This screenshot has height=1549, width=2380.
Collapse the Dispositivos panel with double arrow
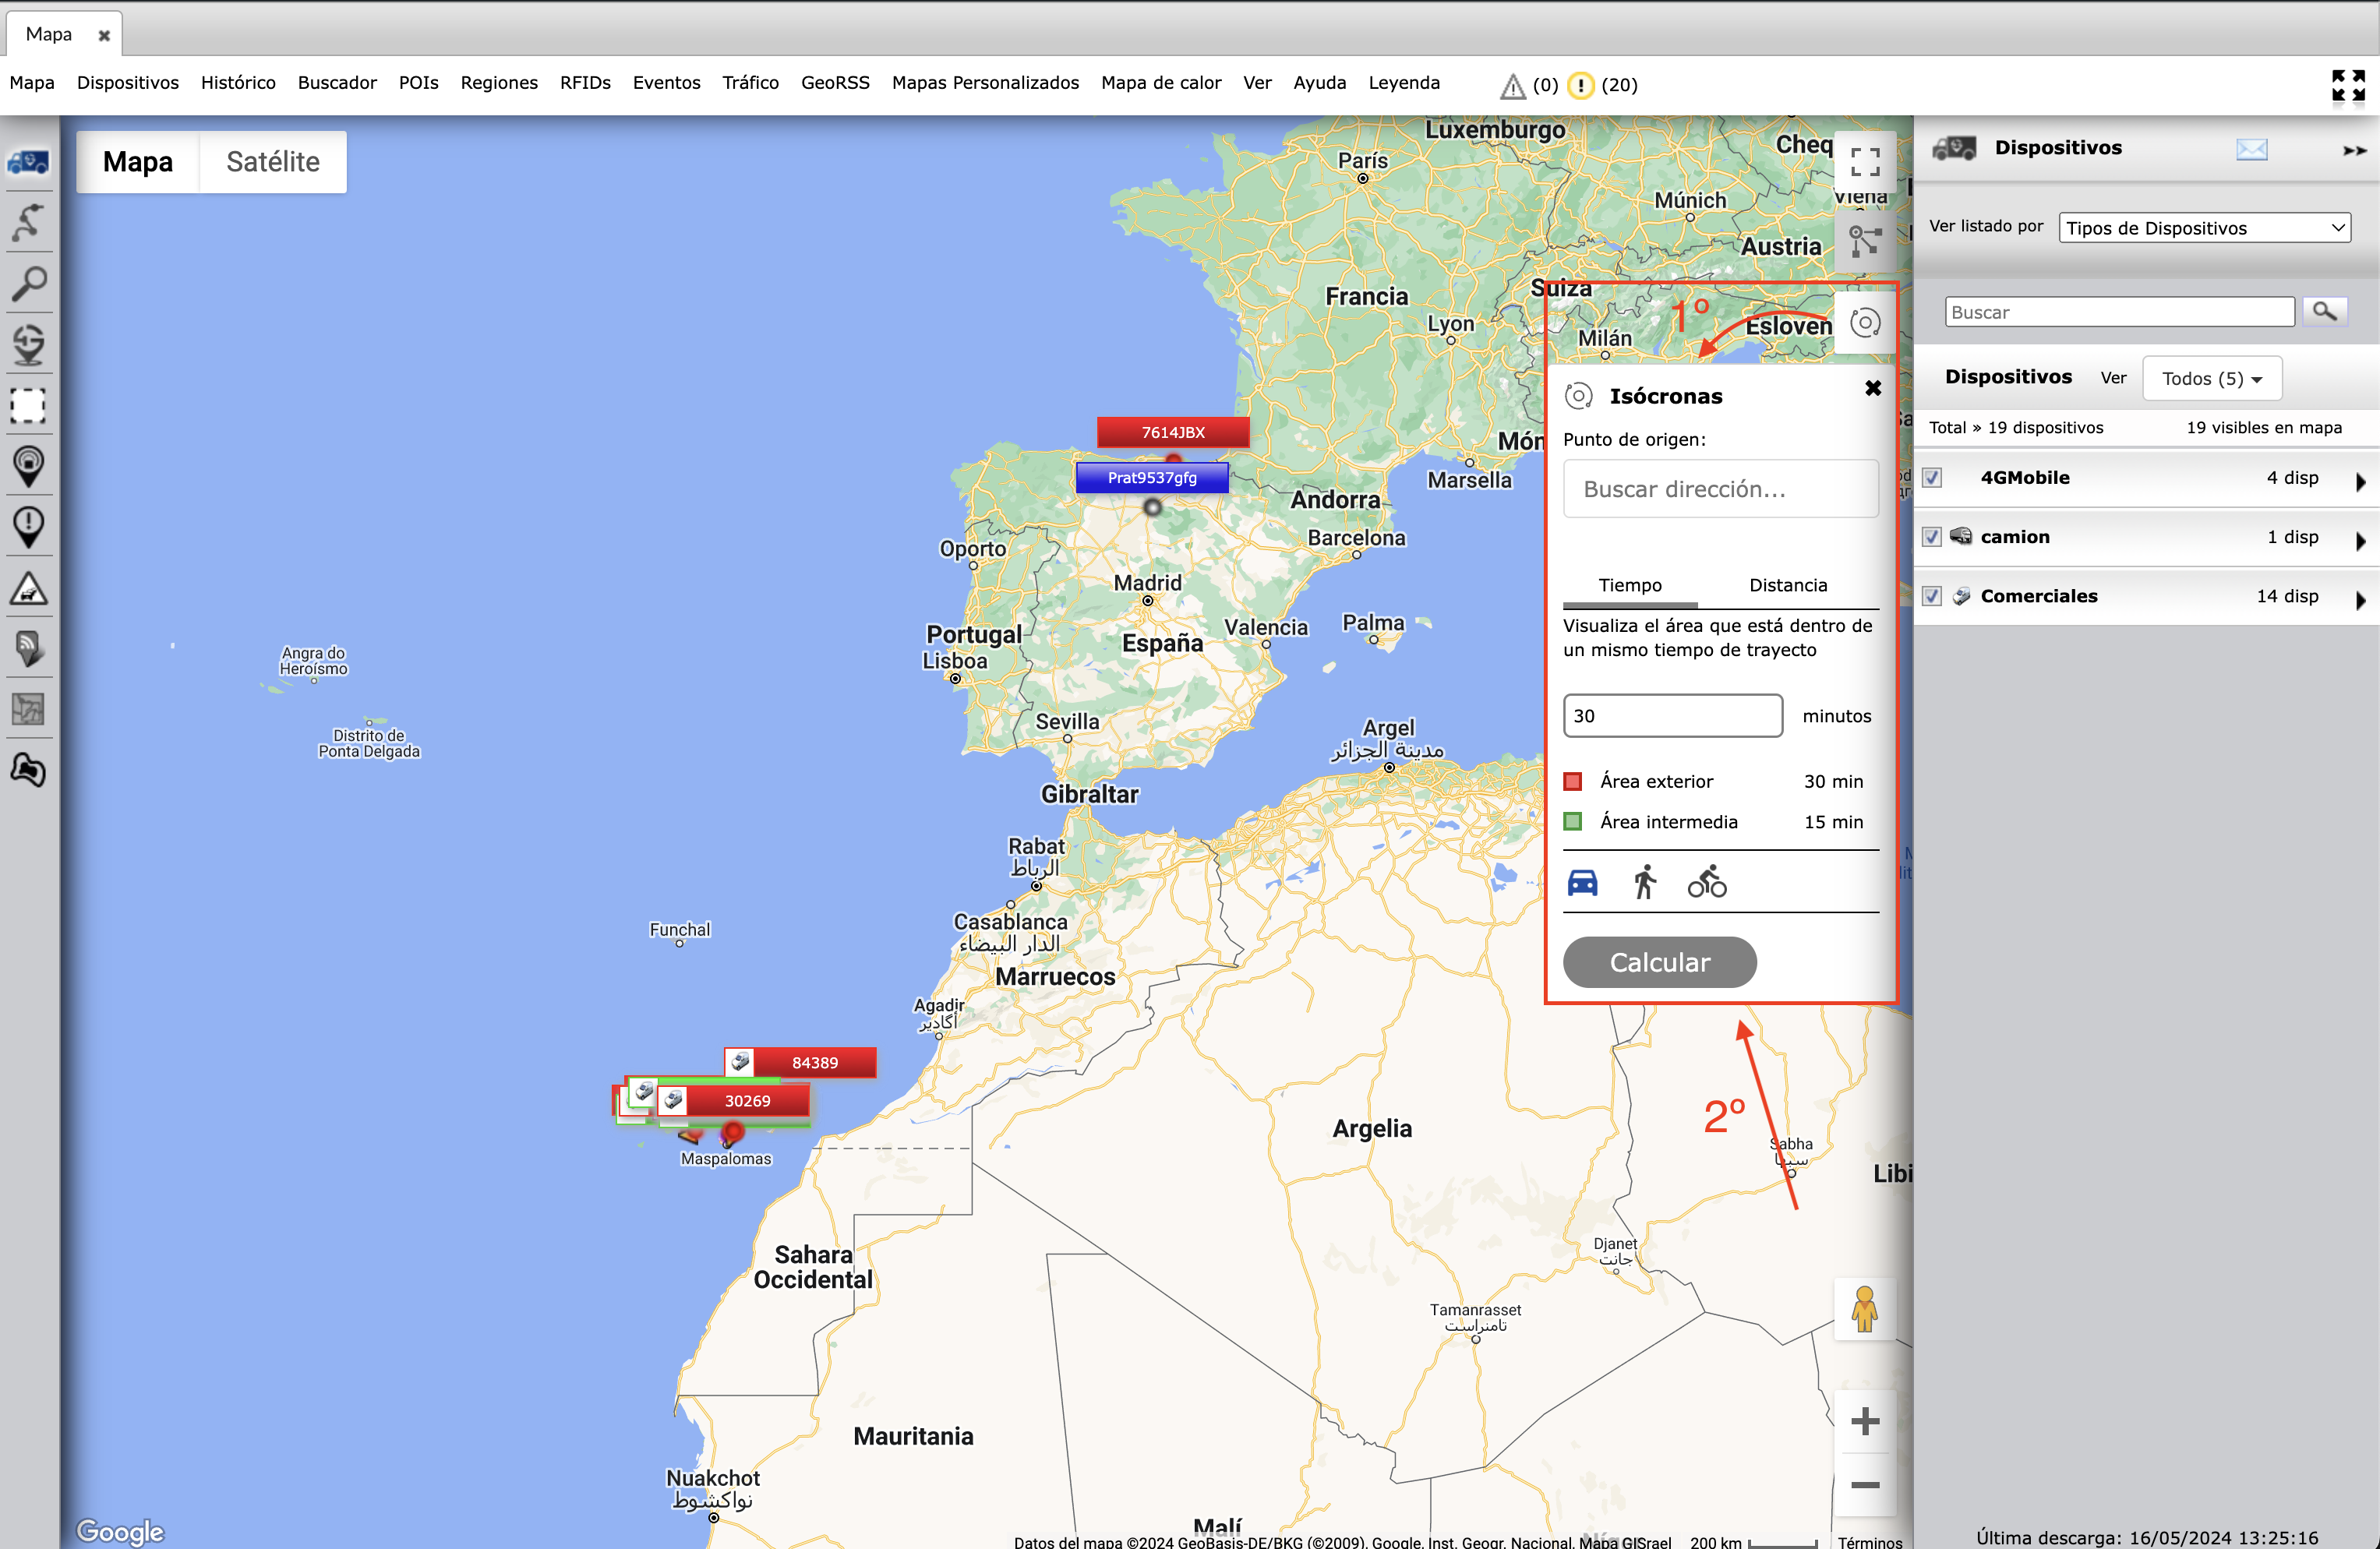tap(2354, 150)
